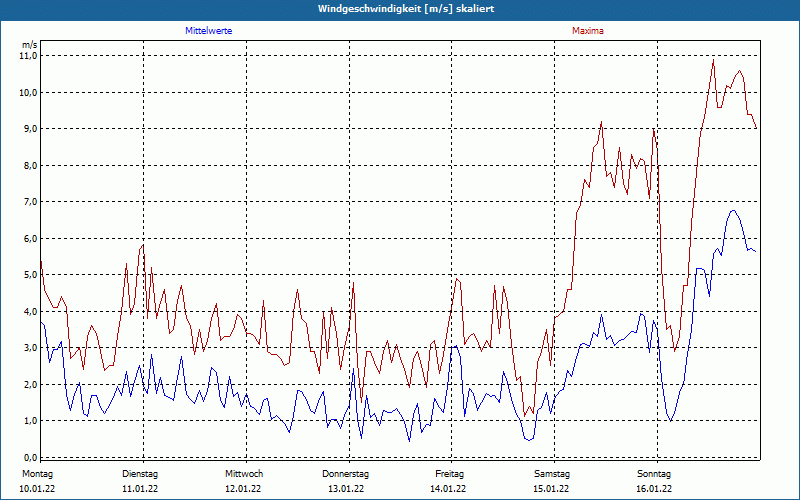The width and height of the screenshot is (800, 500).
Task: Click the 9,0 y-axis value
Action: pos(30,129)
